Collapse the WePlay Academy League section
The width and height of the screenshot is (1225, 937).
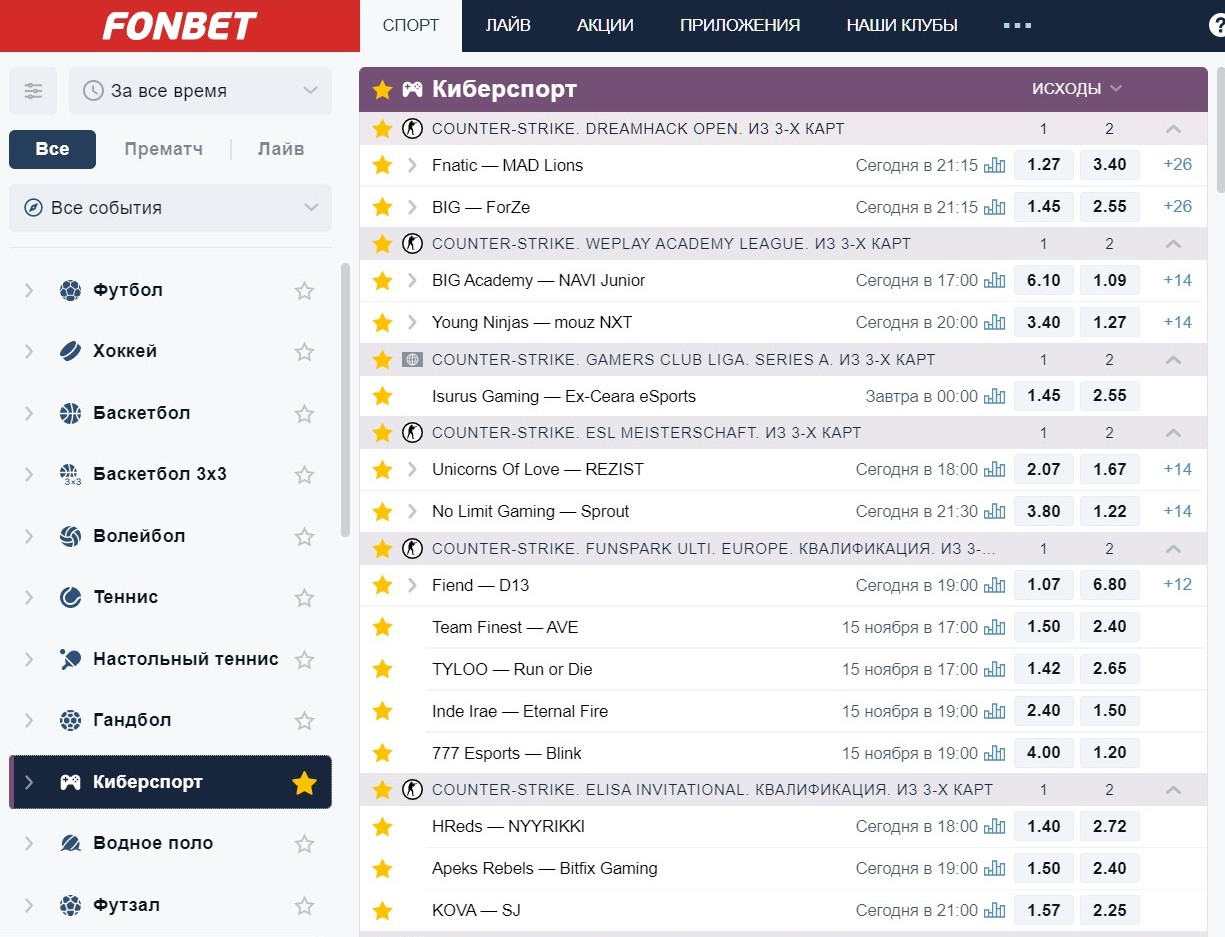[x=1174, y=244]
